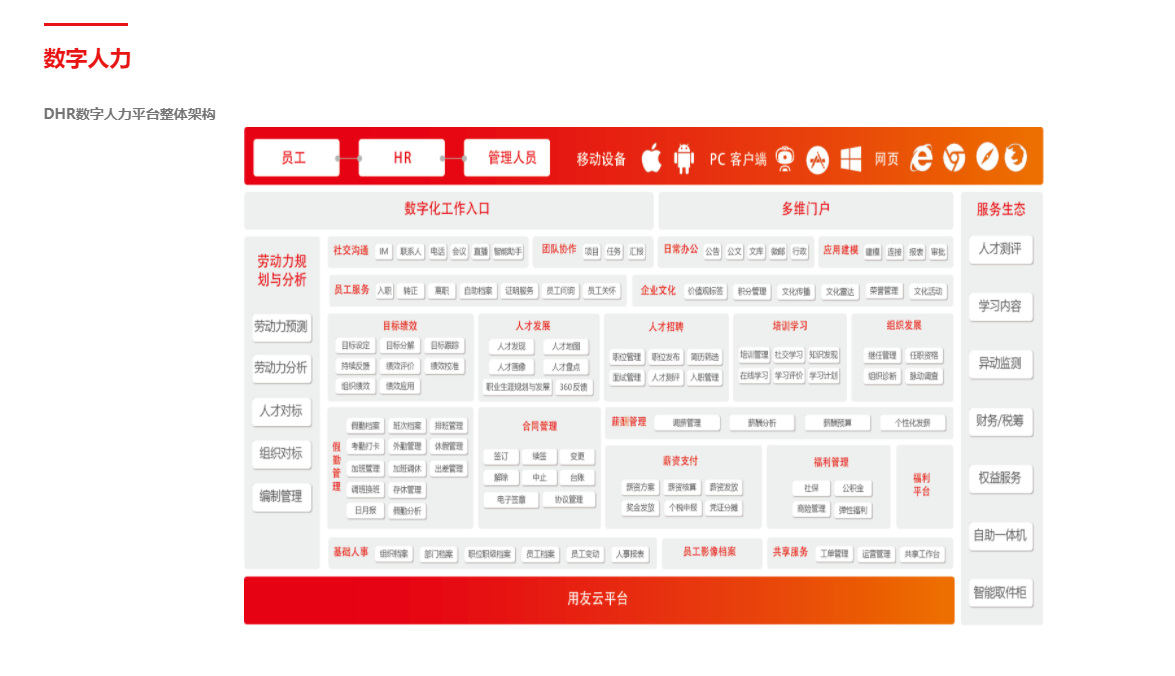Open 智能取件柜 service item
This screenshot has width=1175, height=676.
pos(1000,592)
